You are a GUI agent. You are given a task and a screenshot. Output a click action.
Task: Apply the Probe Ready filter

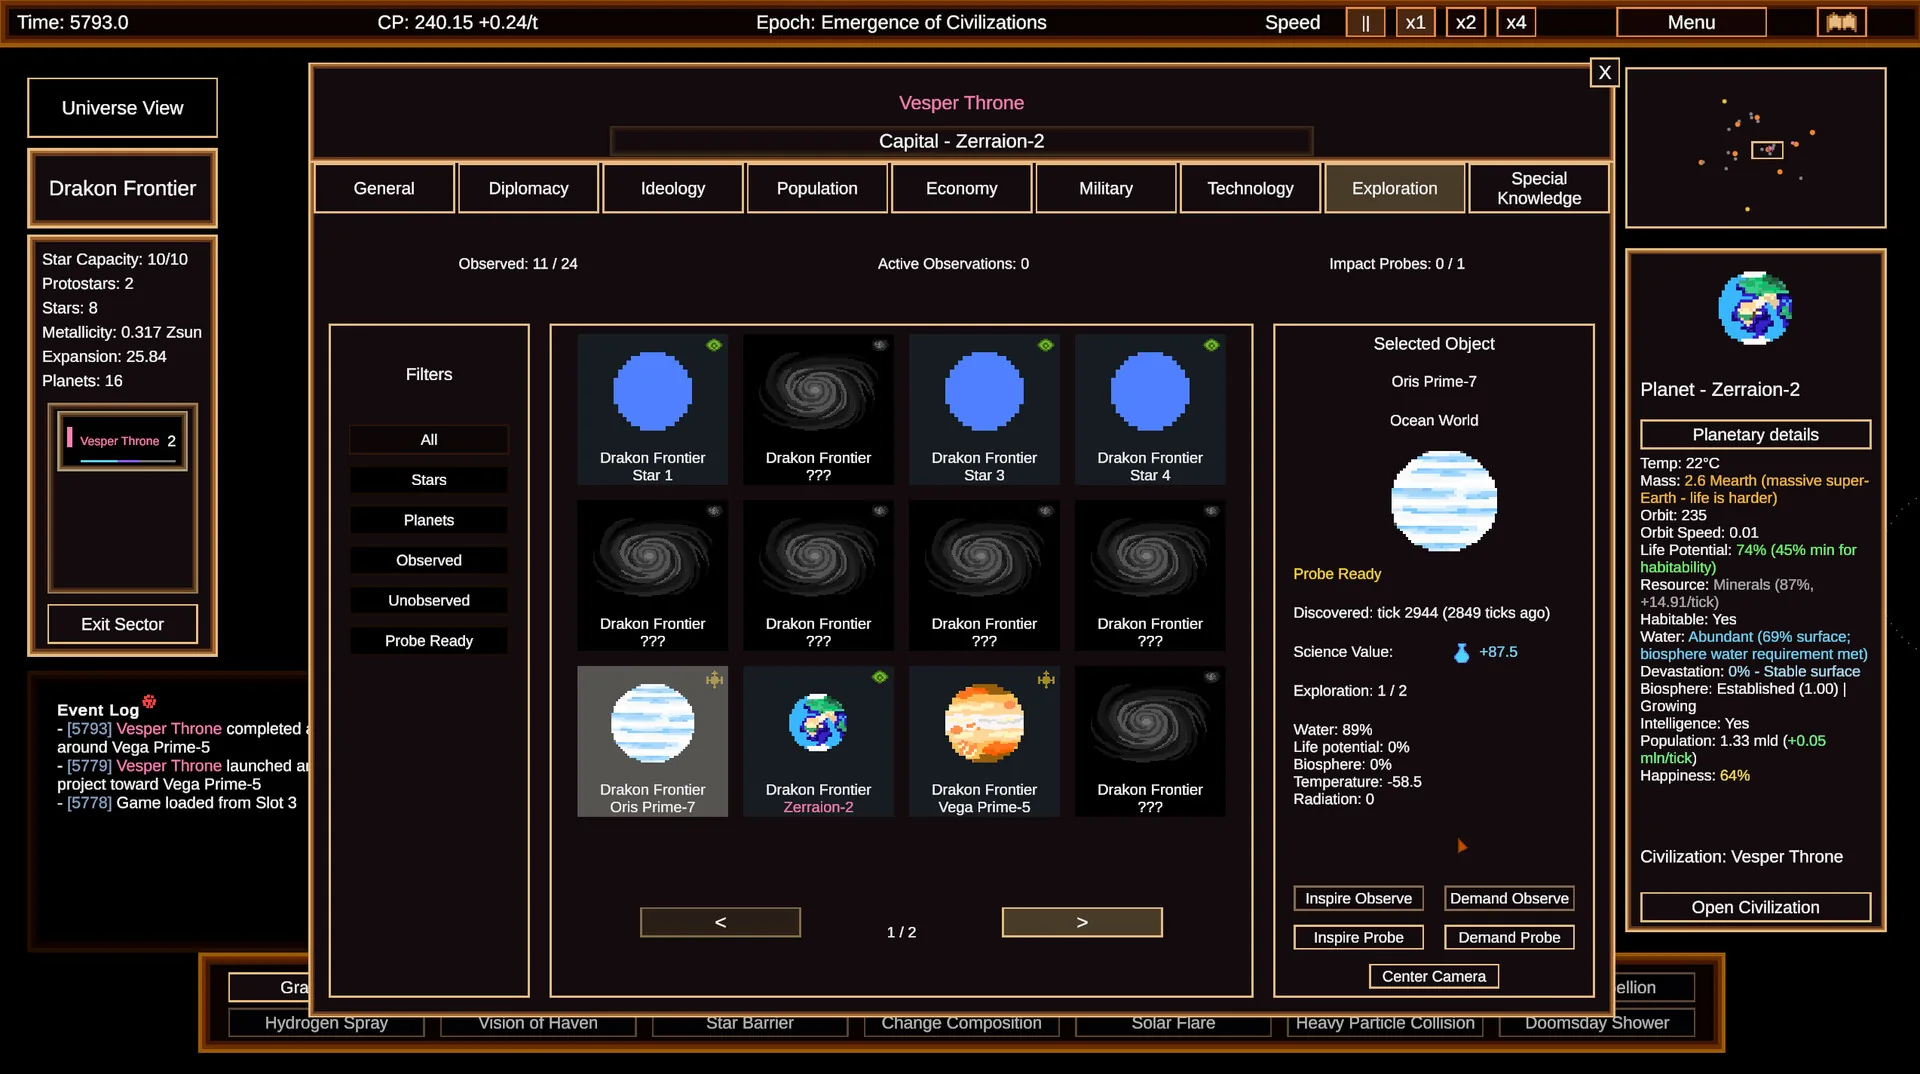pyautogui.click(x=429, y=641)
